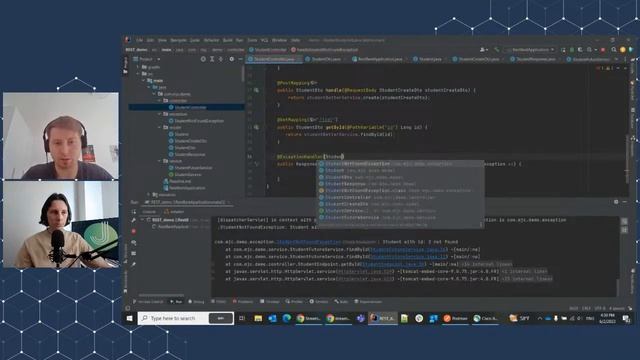Collapse the exception package
This screenshot has width=640, height=360.
point(160,114)
